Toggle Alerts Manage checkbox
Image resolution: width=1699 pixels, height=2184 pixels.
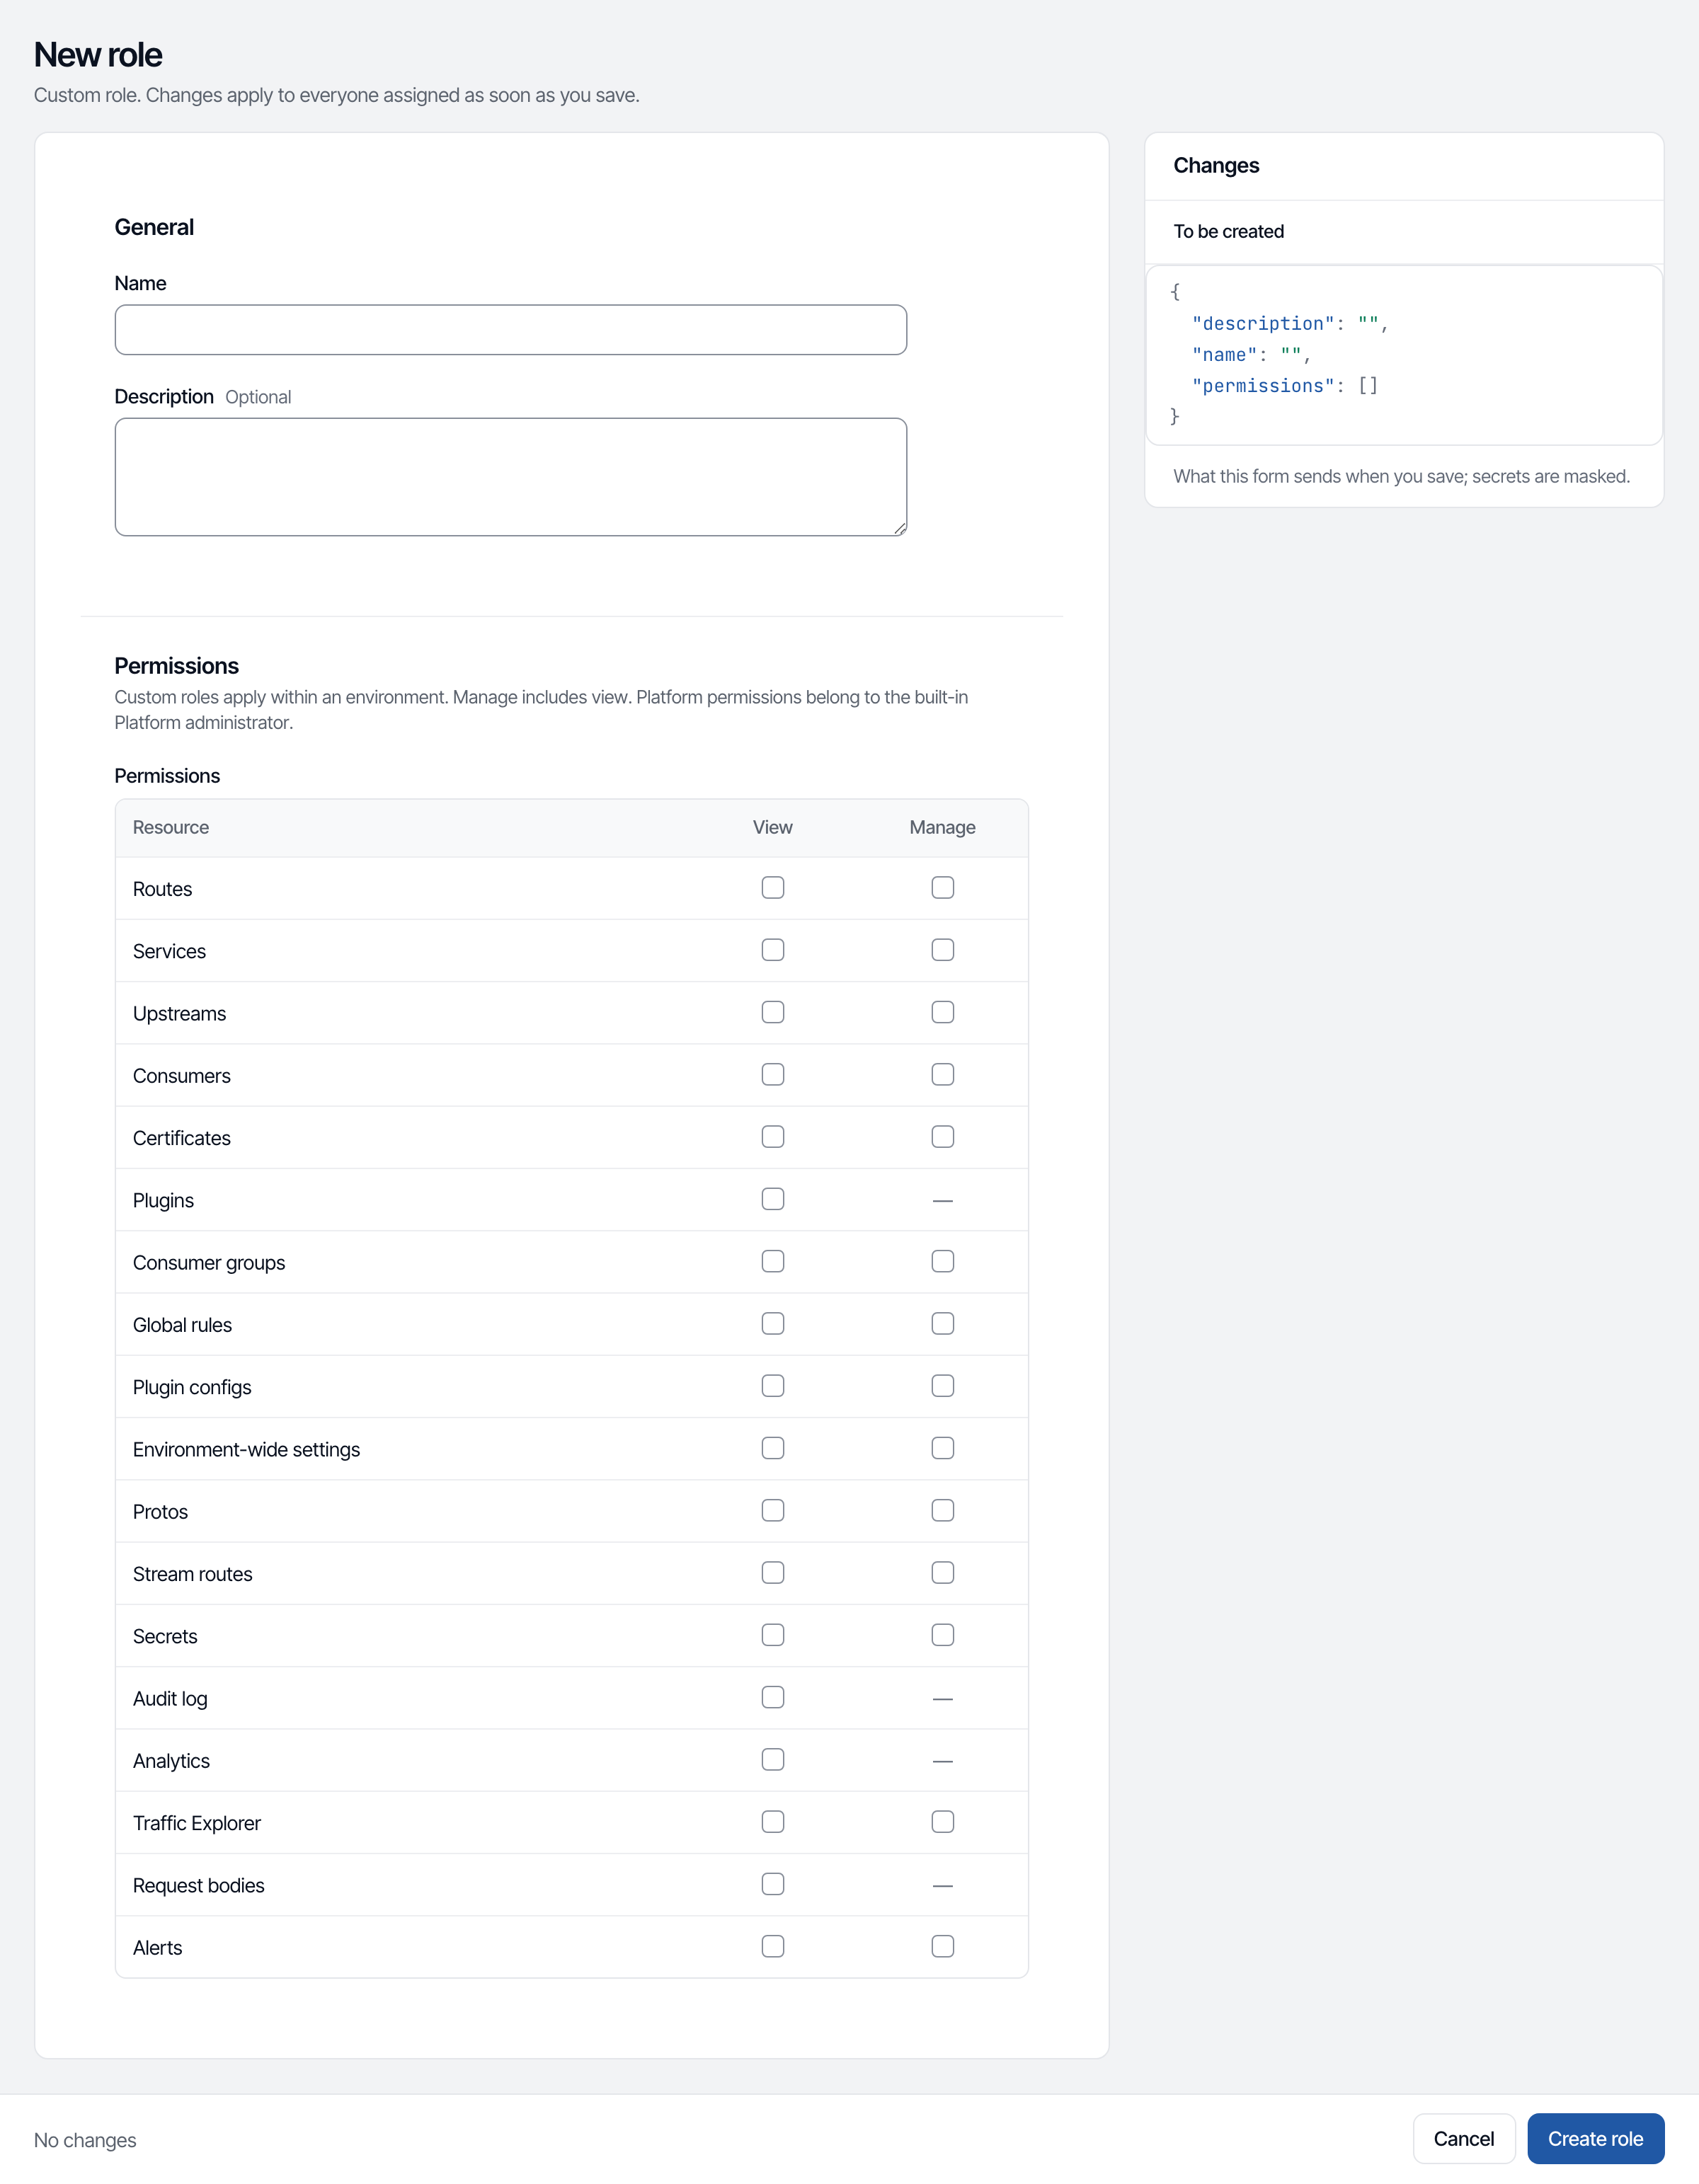(942, 1946)
